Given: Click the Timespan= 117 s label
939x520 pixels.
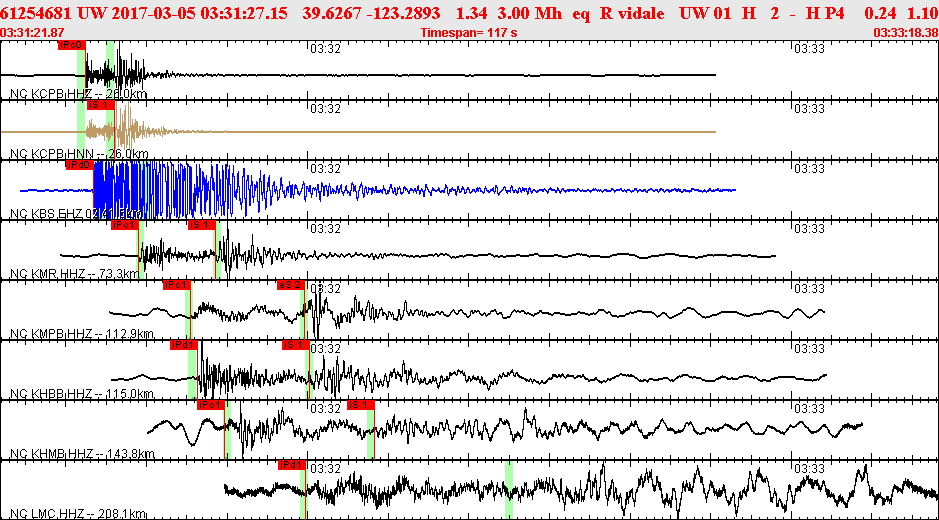Looking at the screenshot, I should (469, 32).
